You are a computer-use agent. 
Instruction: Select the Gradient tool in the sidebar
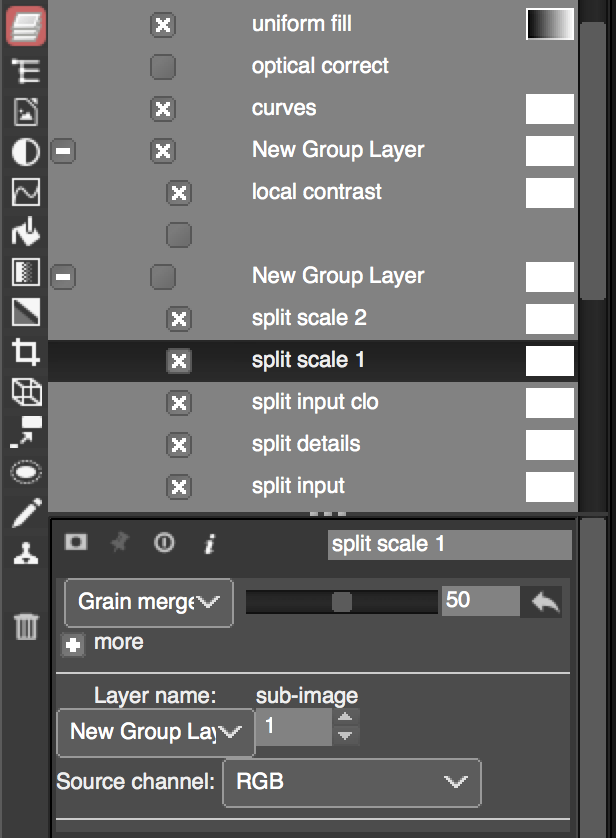(25, 313)
